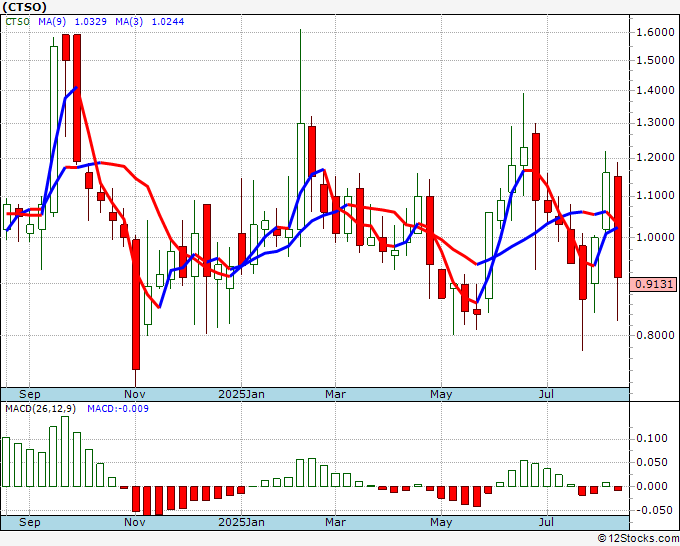This screenshot has height=546, width=680.
Task: Click the 1.1000 price axis label
Action: click(655, 195)
